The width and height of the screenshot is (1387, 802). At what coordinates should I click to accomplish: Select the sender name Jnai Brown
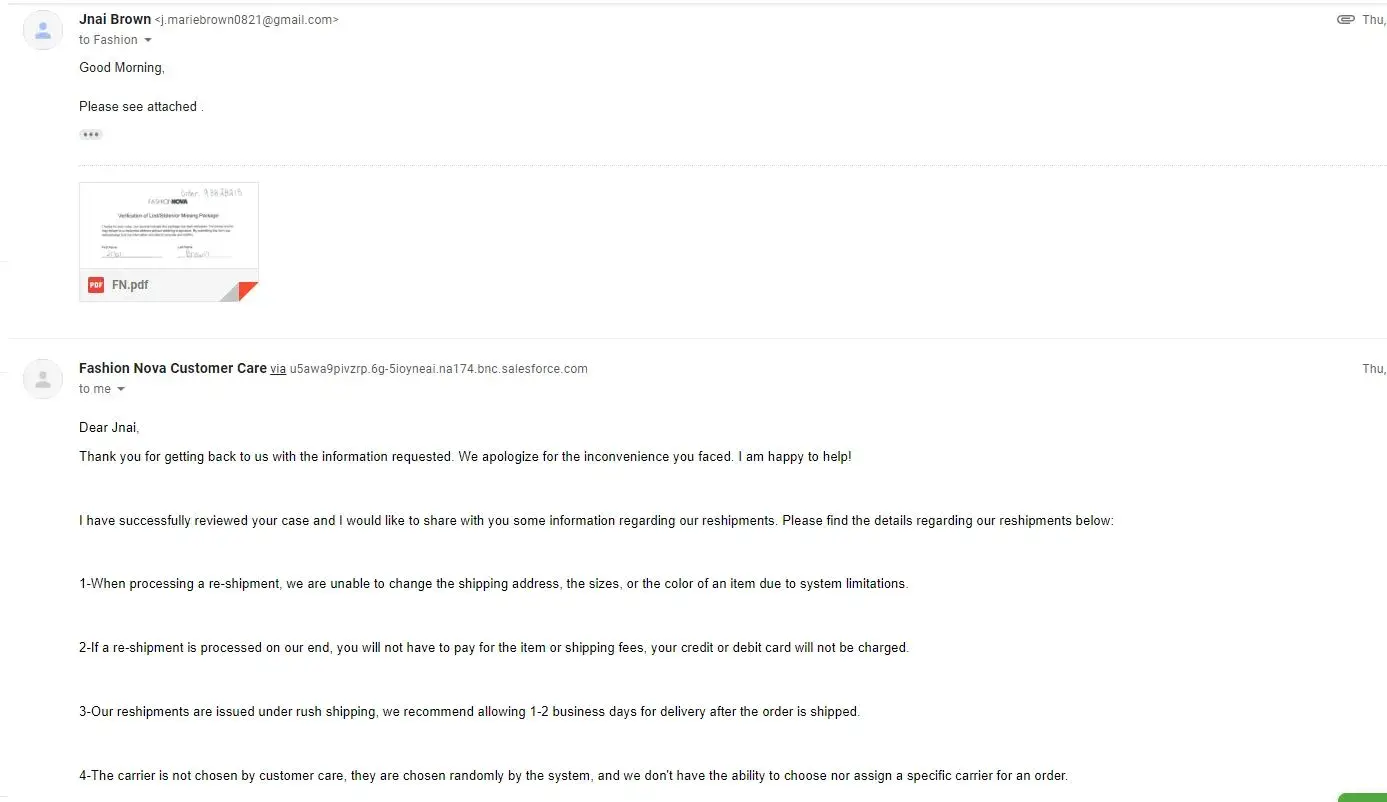(x=115, y=19)
